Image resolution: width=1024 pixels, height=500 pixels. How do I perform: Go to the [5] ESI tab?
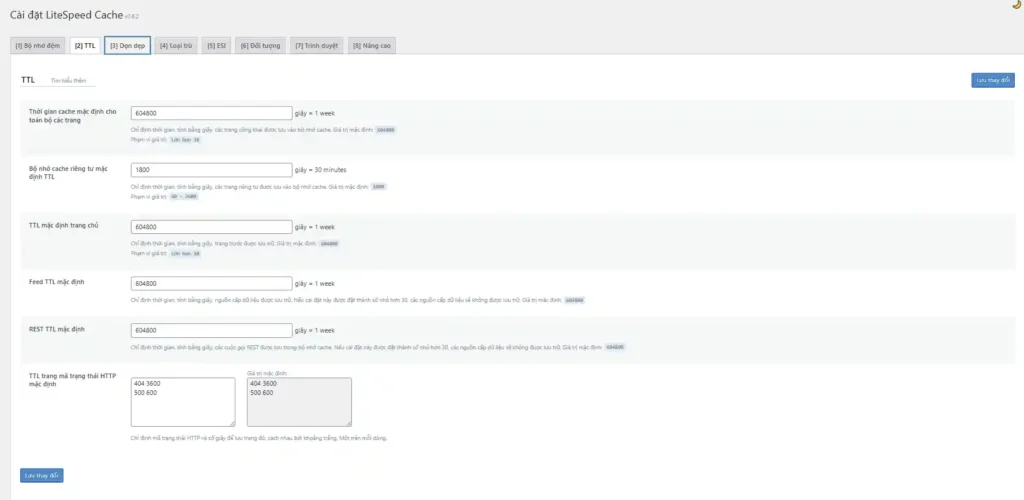coord(216,46)
